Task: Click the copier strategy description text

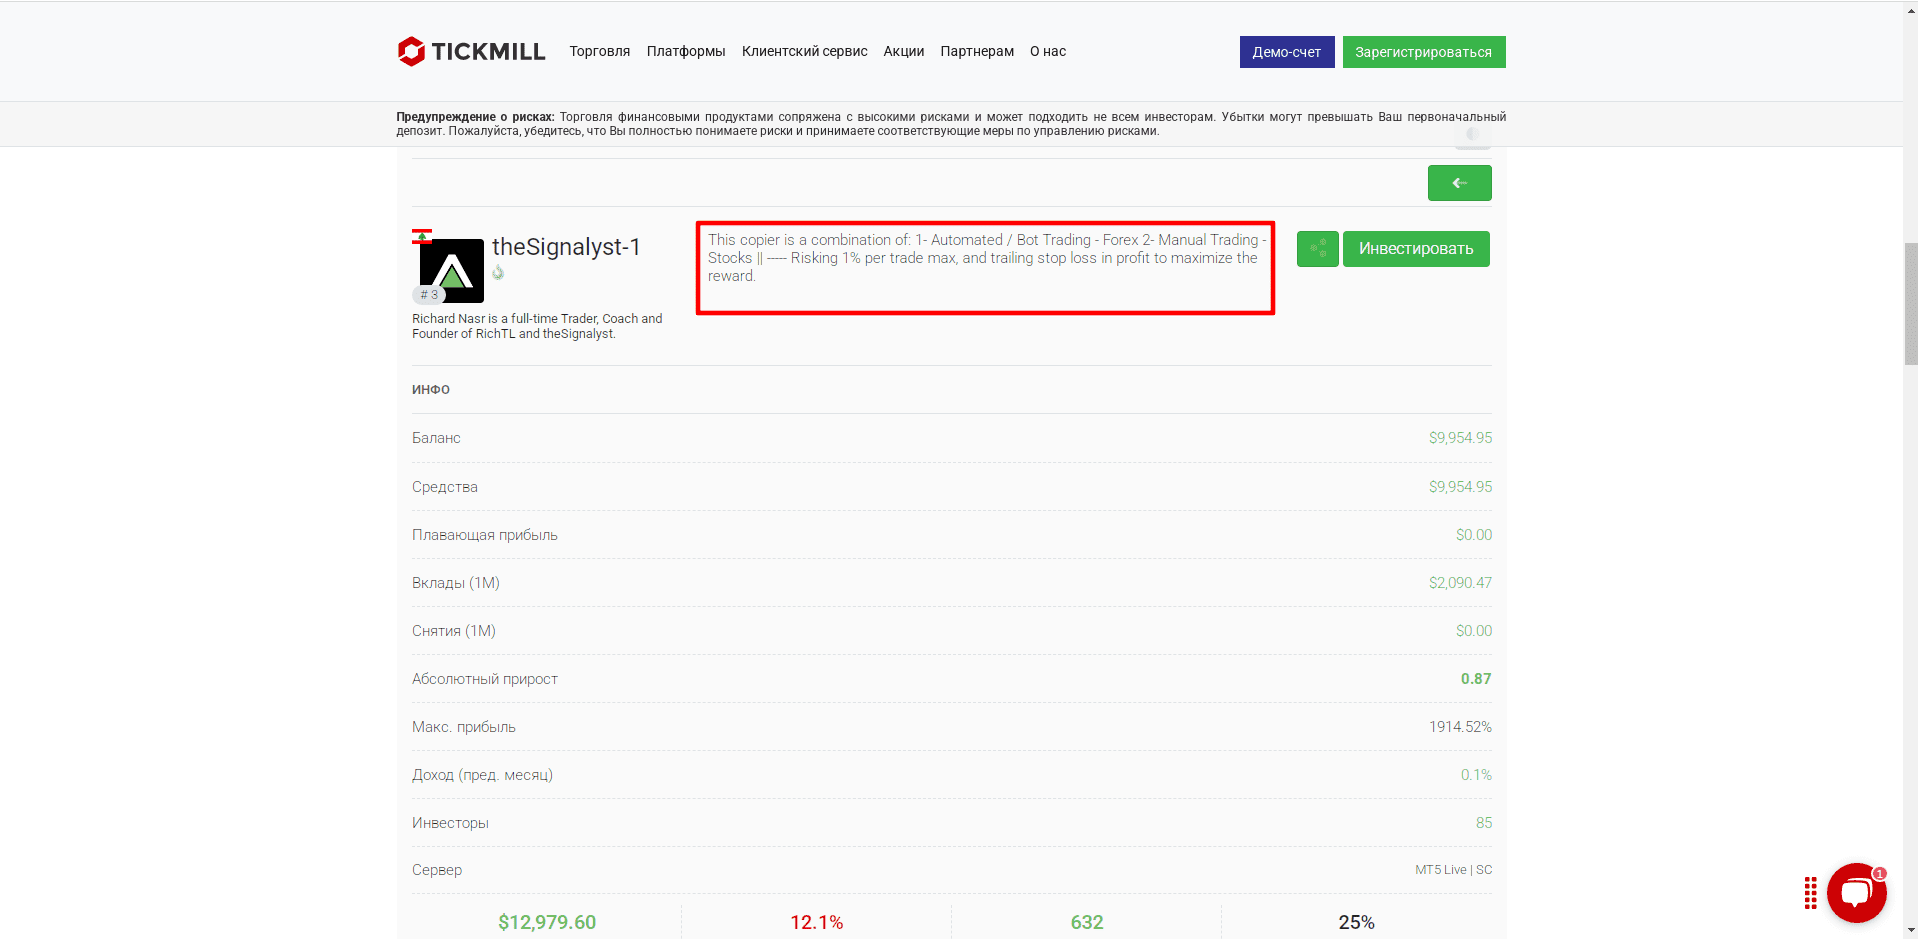Action: pyautogui.click(x=986, y=258)
